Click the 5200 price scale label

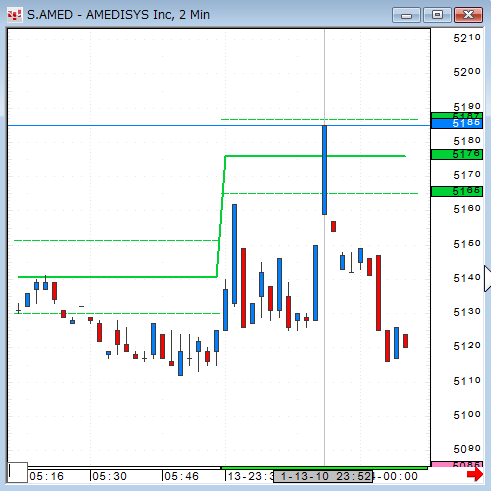pos(467,72)
